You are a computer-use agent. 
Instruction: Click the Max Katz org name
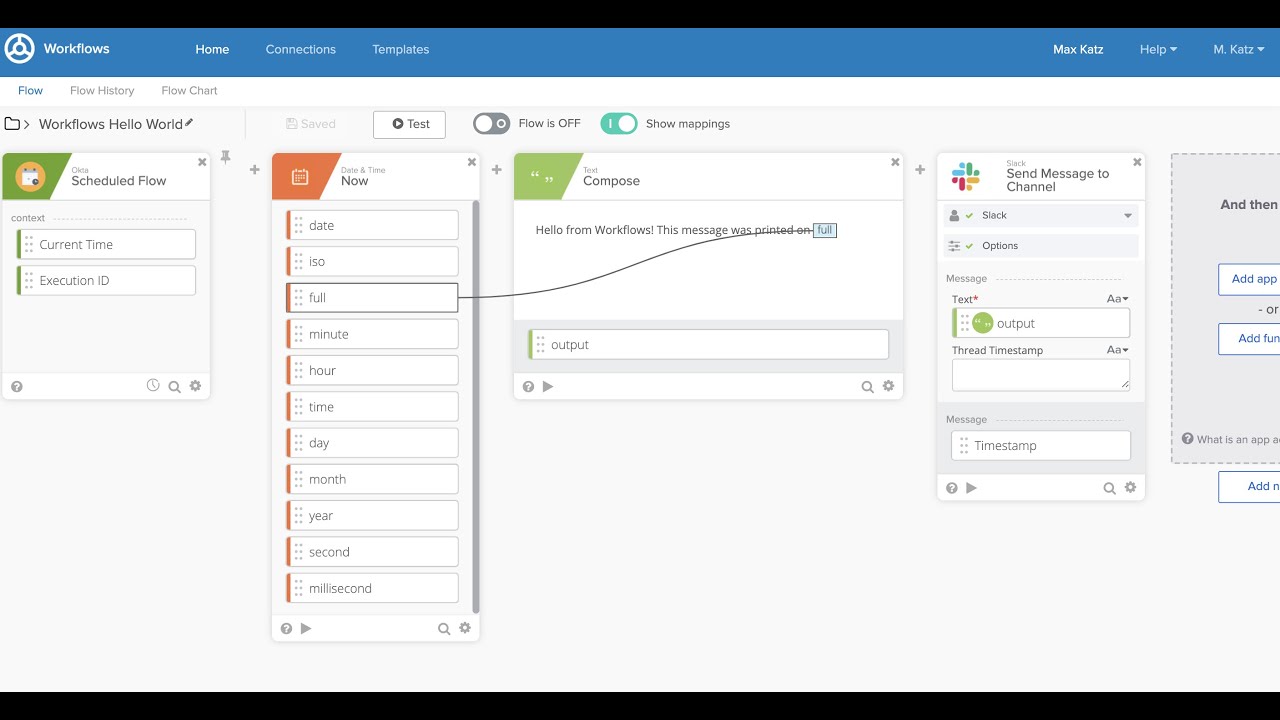(x=1078, y=49)
